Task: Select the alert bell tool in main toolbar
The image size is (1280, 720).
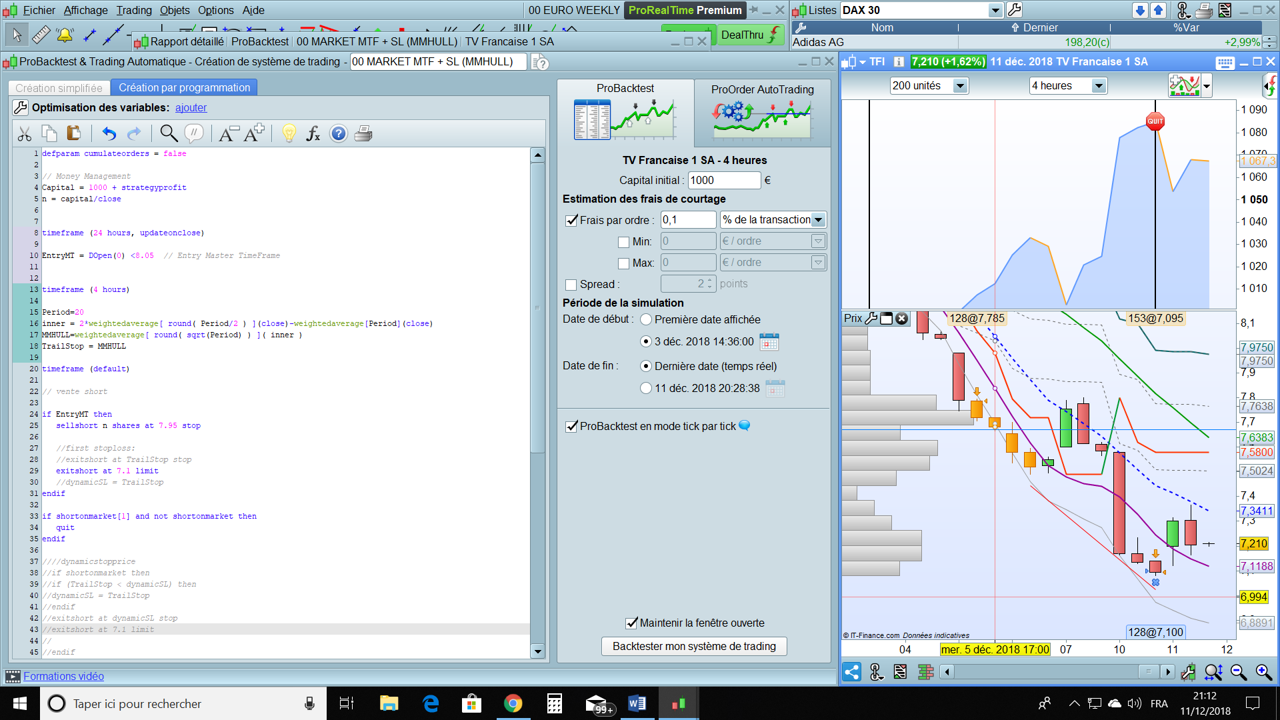Action: [65, 35]
